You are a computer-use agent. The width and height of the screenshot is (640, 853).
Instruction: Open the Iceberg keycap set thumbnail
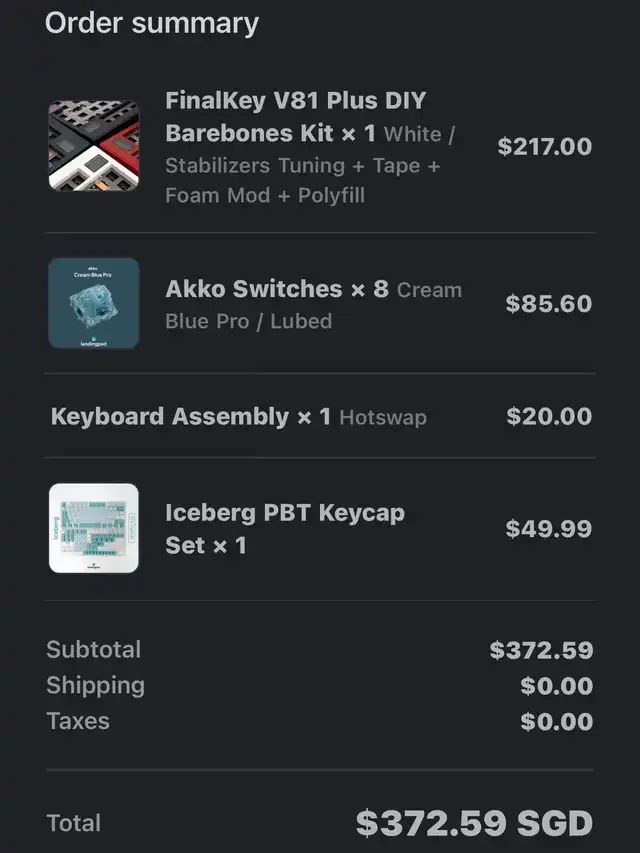point(94,528)
